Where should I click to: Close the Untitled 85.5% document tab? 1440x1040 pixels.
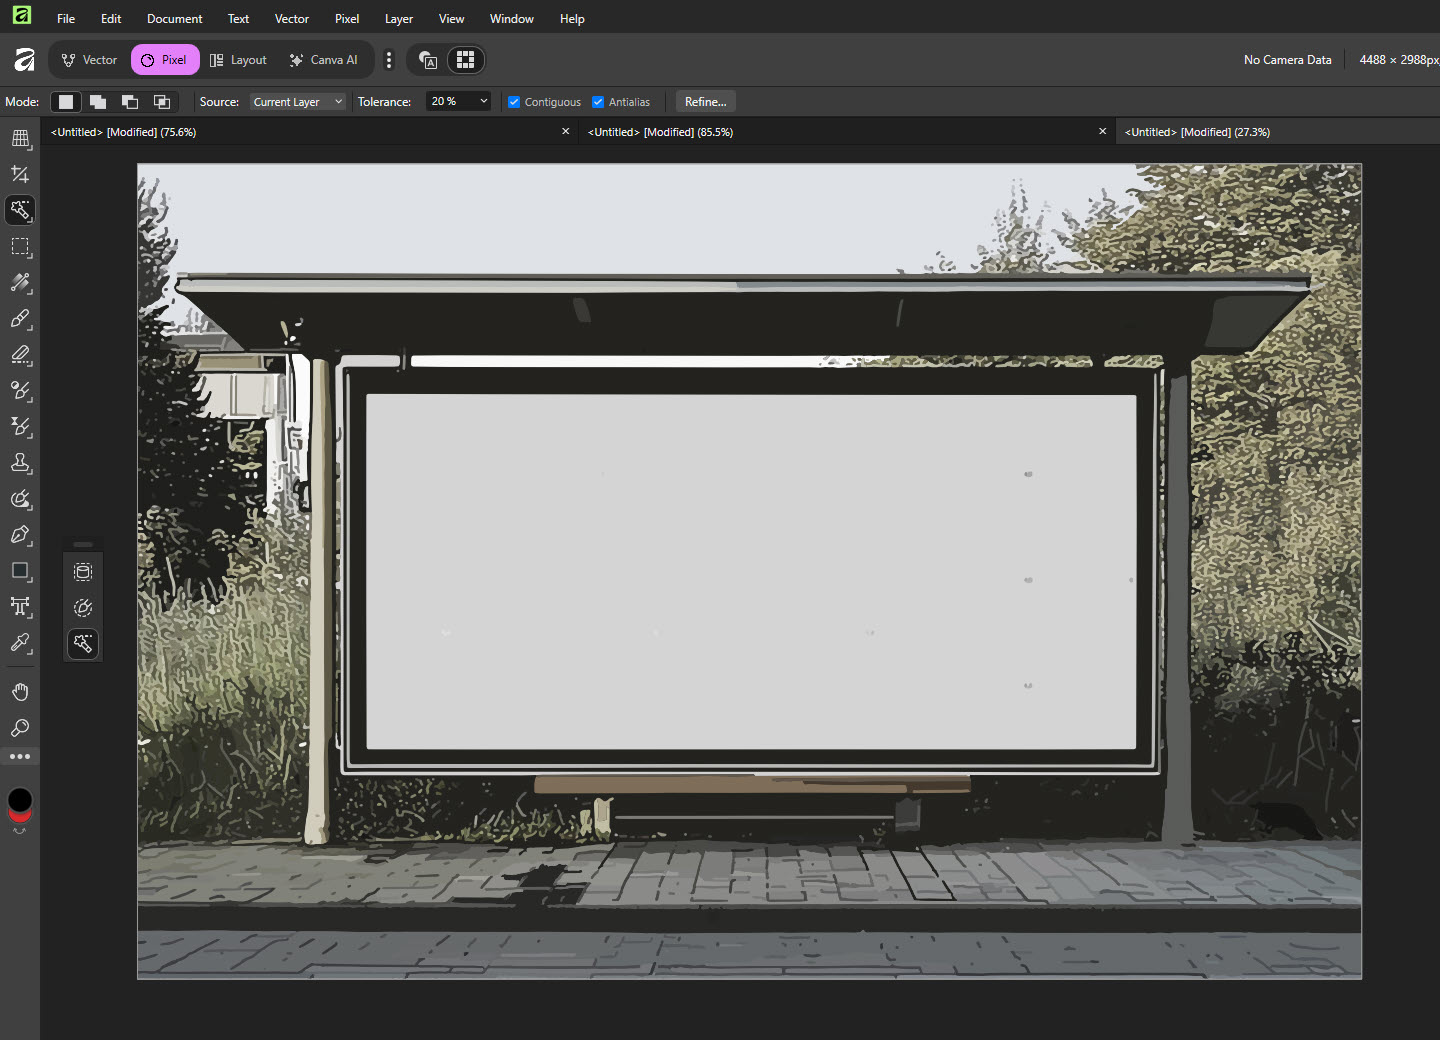[x=1103, y=132]
